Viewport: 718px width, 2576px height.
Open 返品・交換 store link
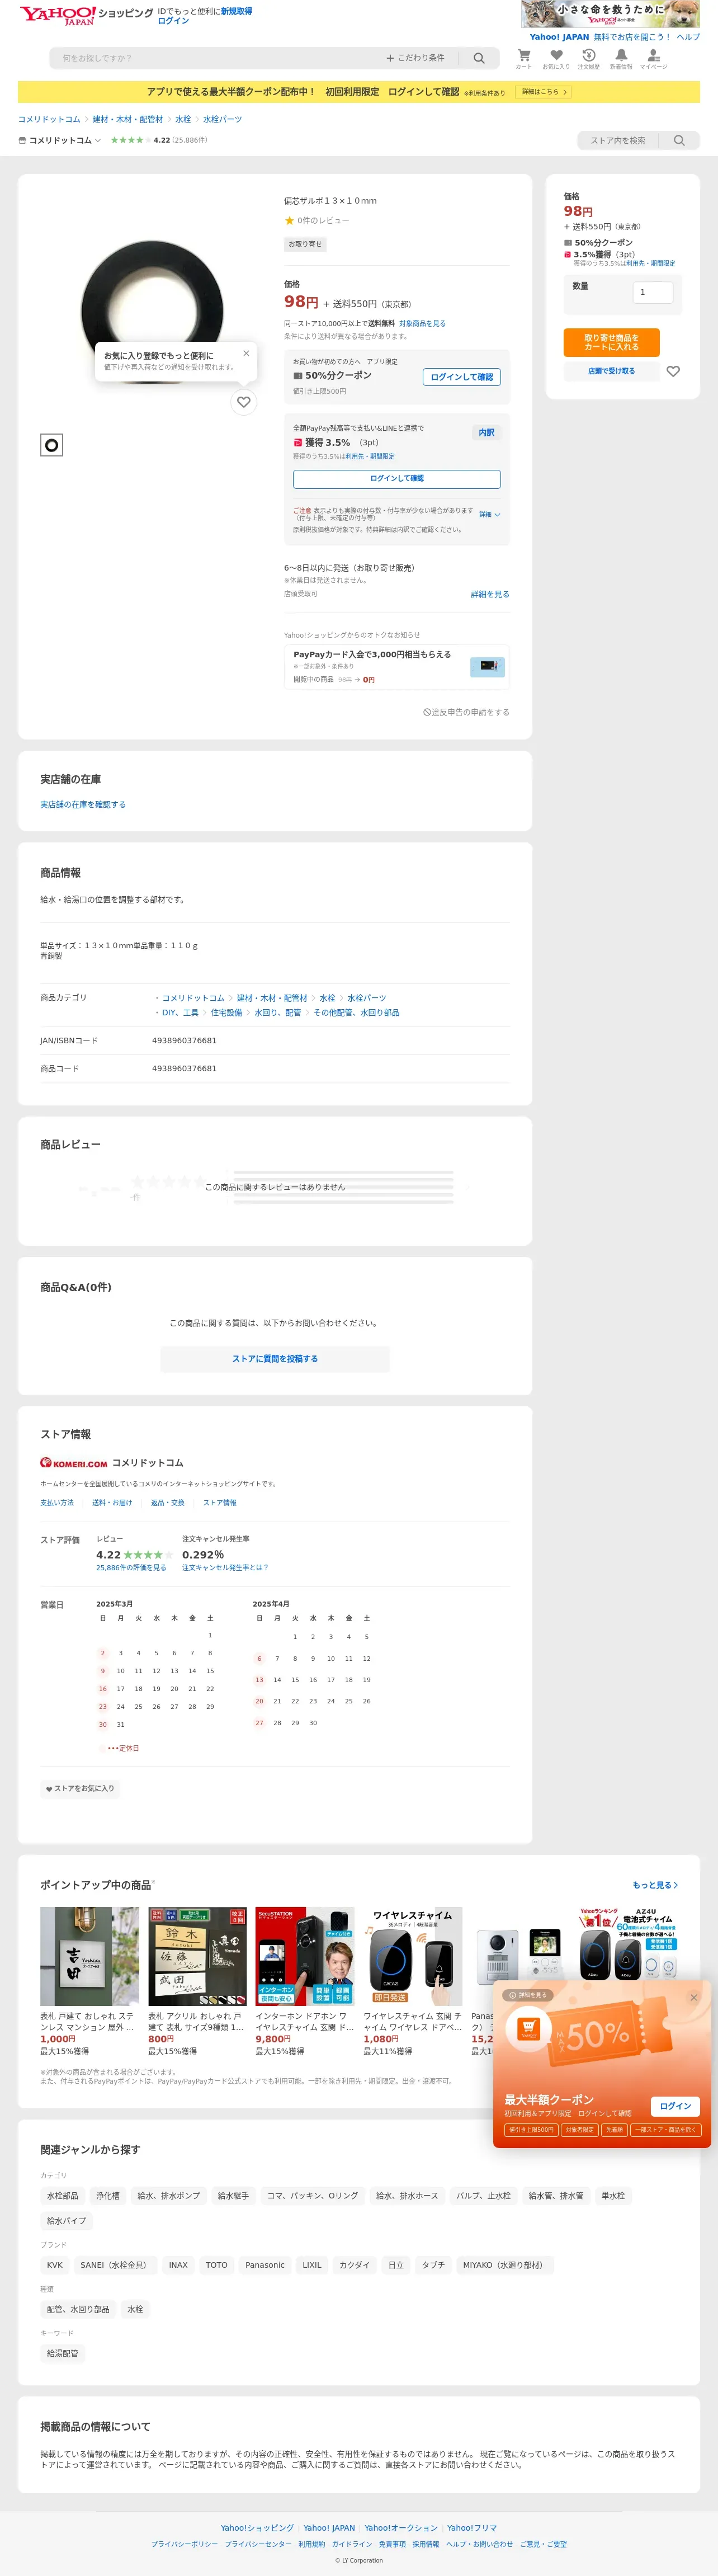pyautogui.click(x=168, y=1502)
